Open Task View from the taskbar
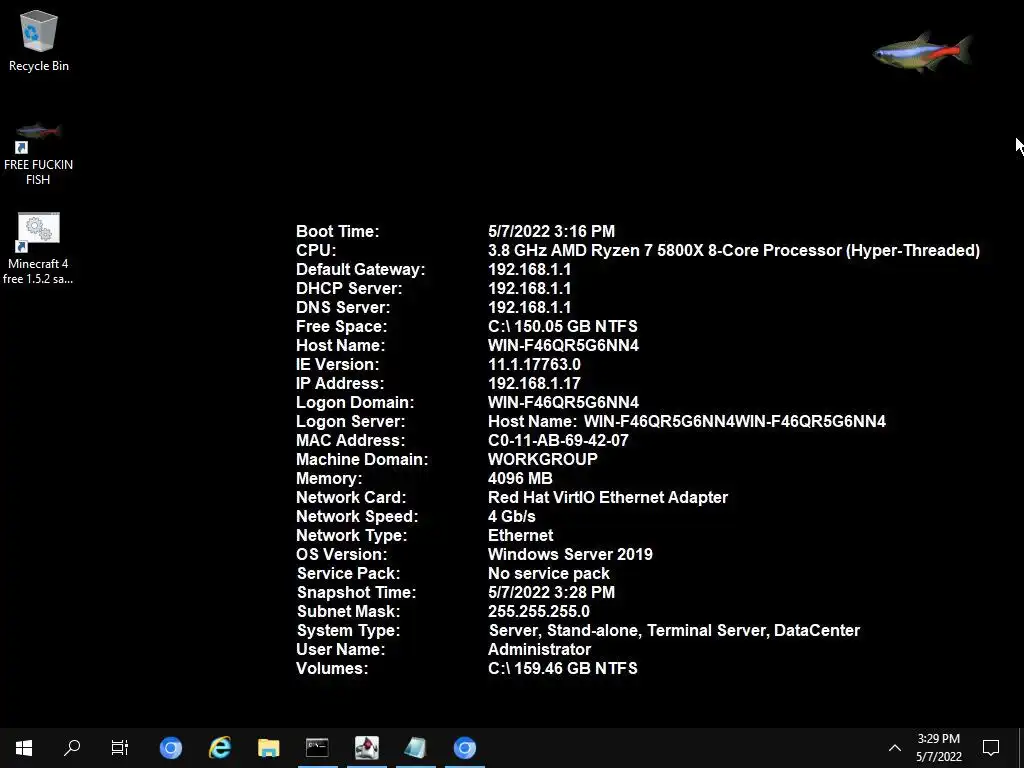Image resolution: width=1024 pixels, height=768 pixels. click(120, 748)
